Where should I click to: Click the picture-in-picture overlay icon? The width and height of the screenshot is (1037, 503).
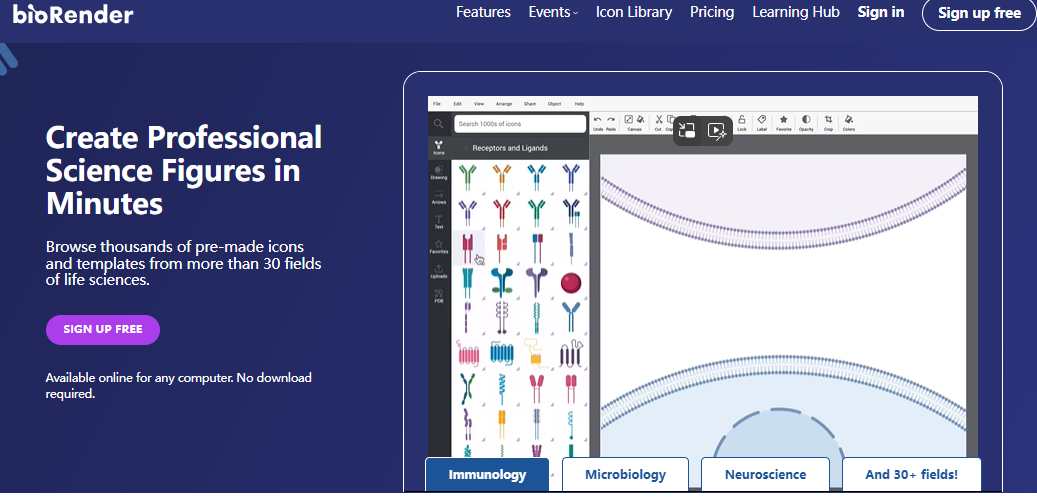687,130
